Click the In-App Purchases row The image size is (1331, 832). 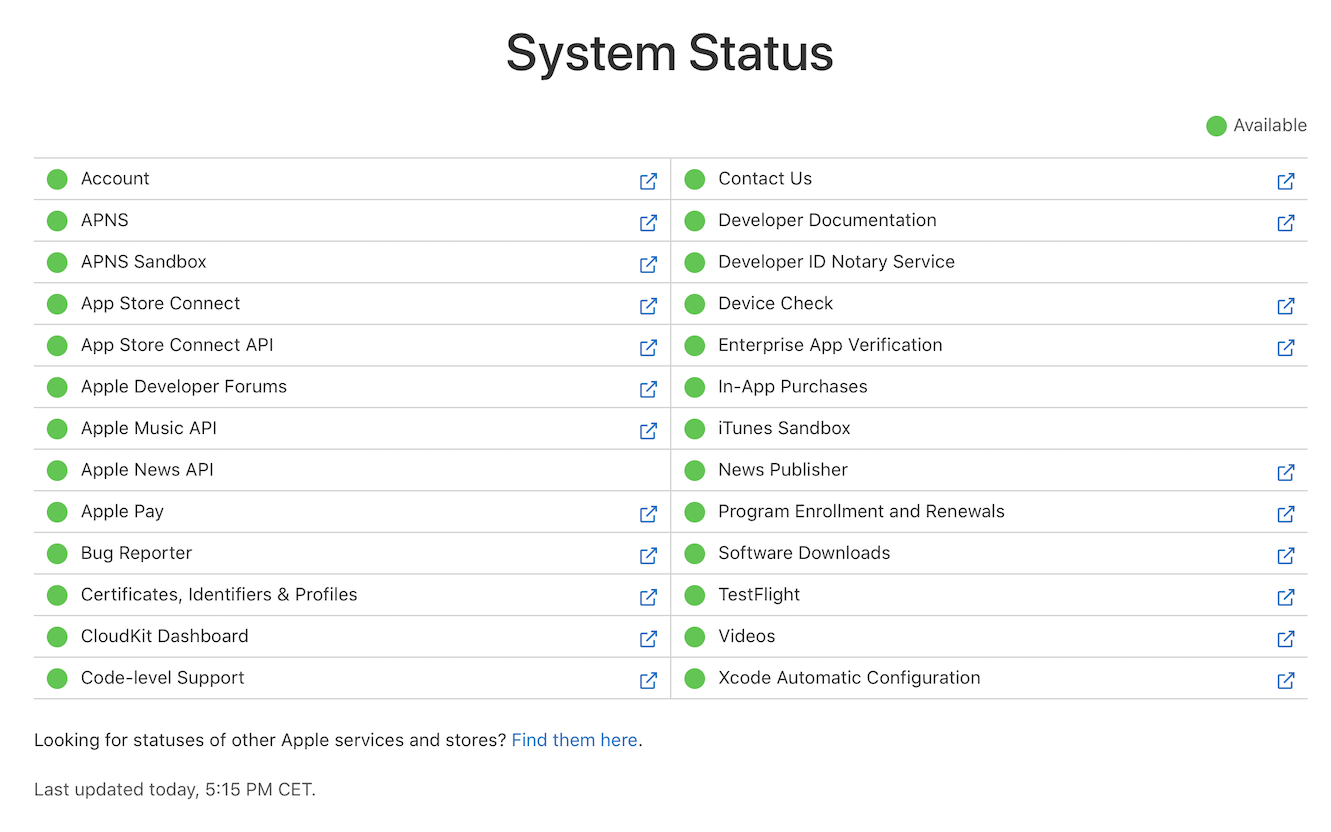click(x=793, y=387)
